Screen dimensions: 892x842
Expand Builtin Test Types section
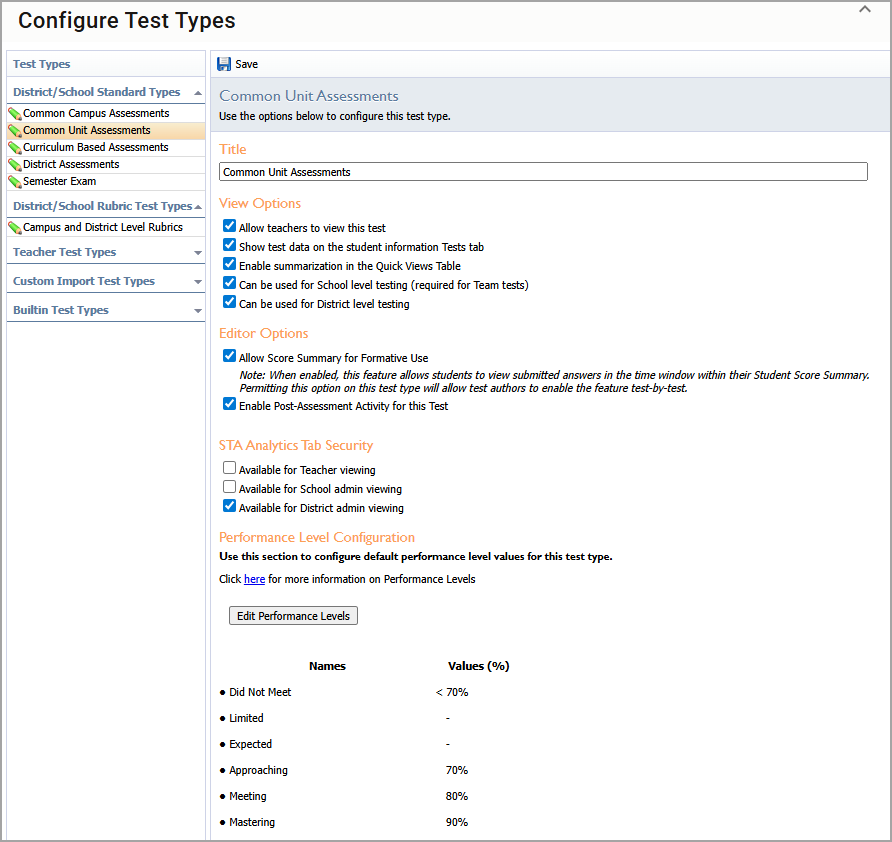click(198, 311)
